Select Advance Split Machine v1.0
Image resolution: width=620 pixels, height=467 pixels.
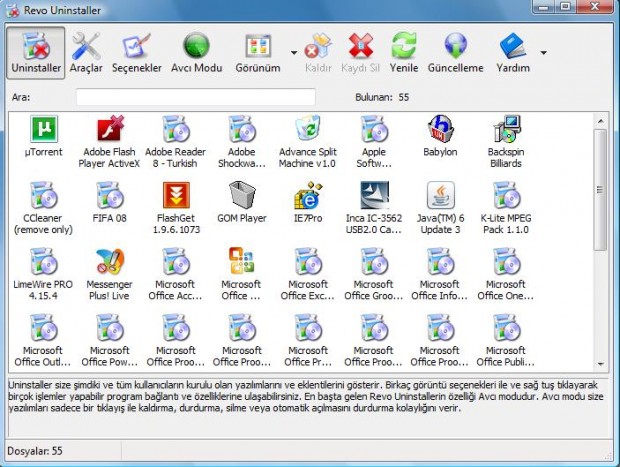(308, 142)
